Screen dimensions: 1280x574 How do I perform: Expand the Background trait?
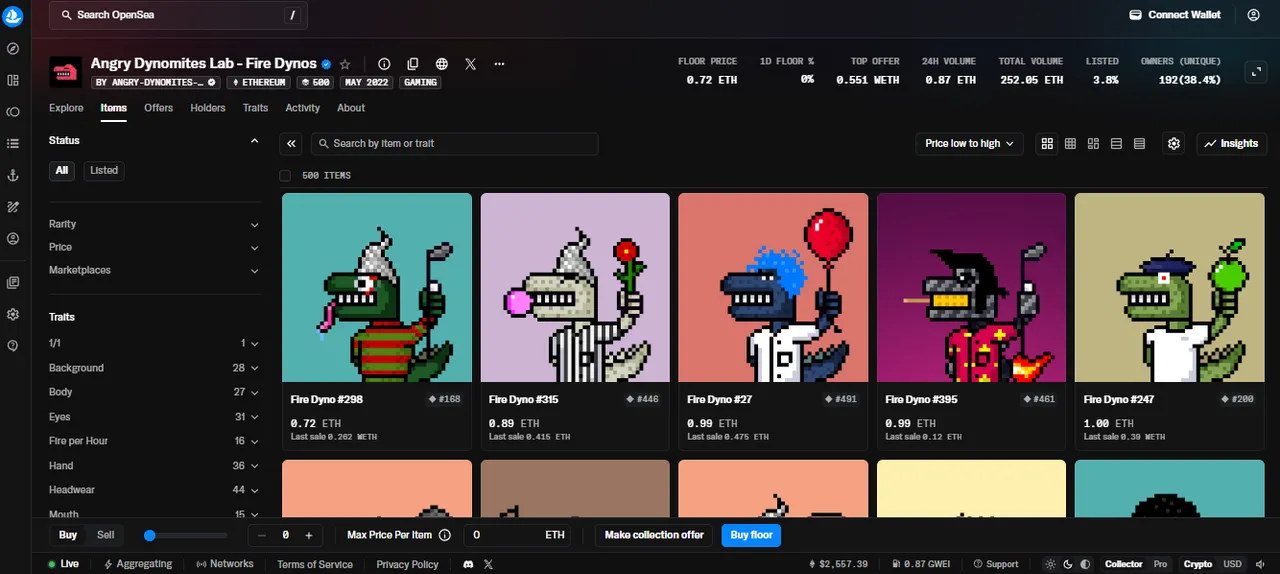(154, 368)
